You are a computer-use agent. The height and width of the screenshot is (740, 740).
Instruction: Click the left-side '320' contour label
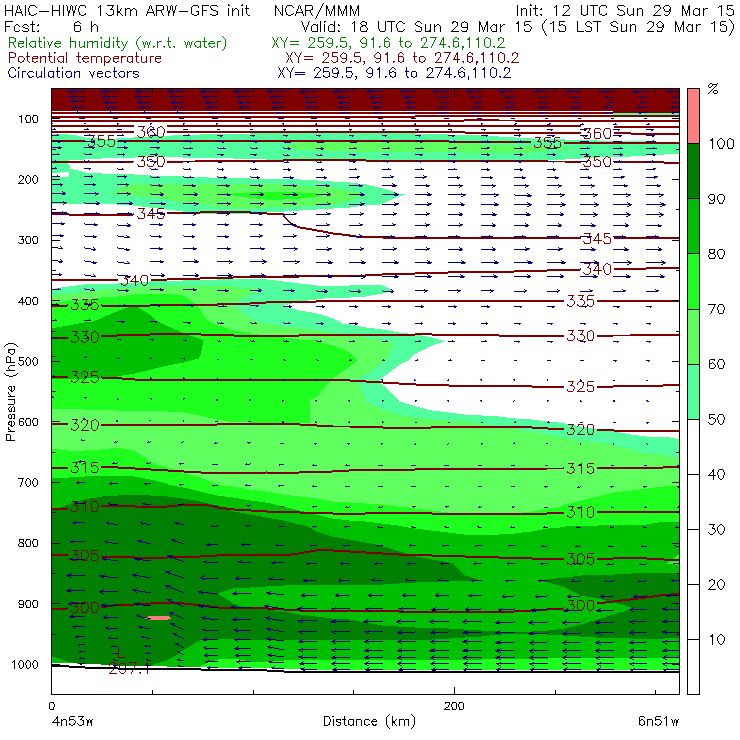tap(85, 425)
